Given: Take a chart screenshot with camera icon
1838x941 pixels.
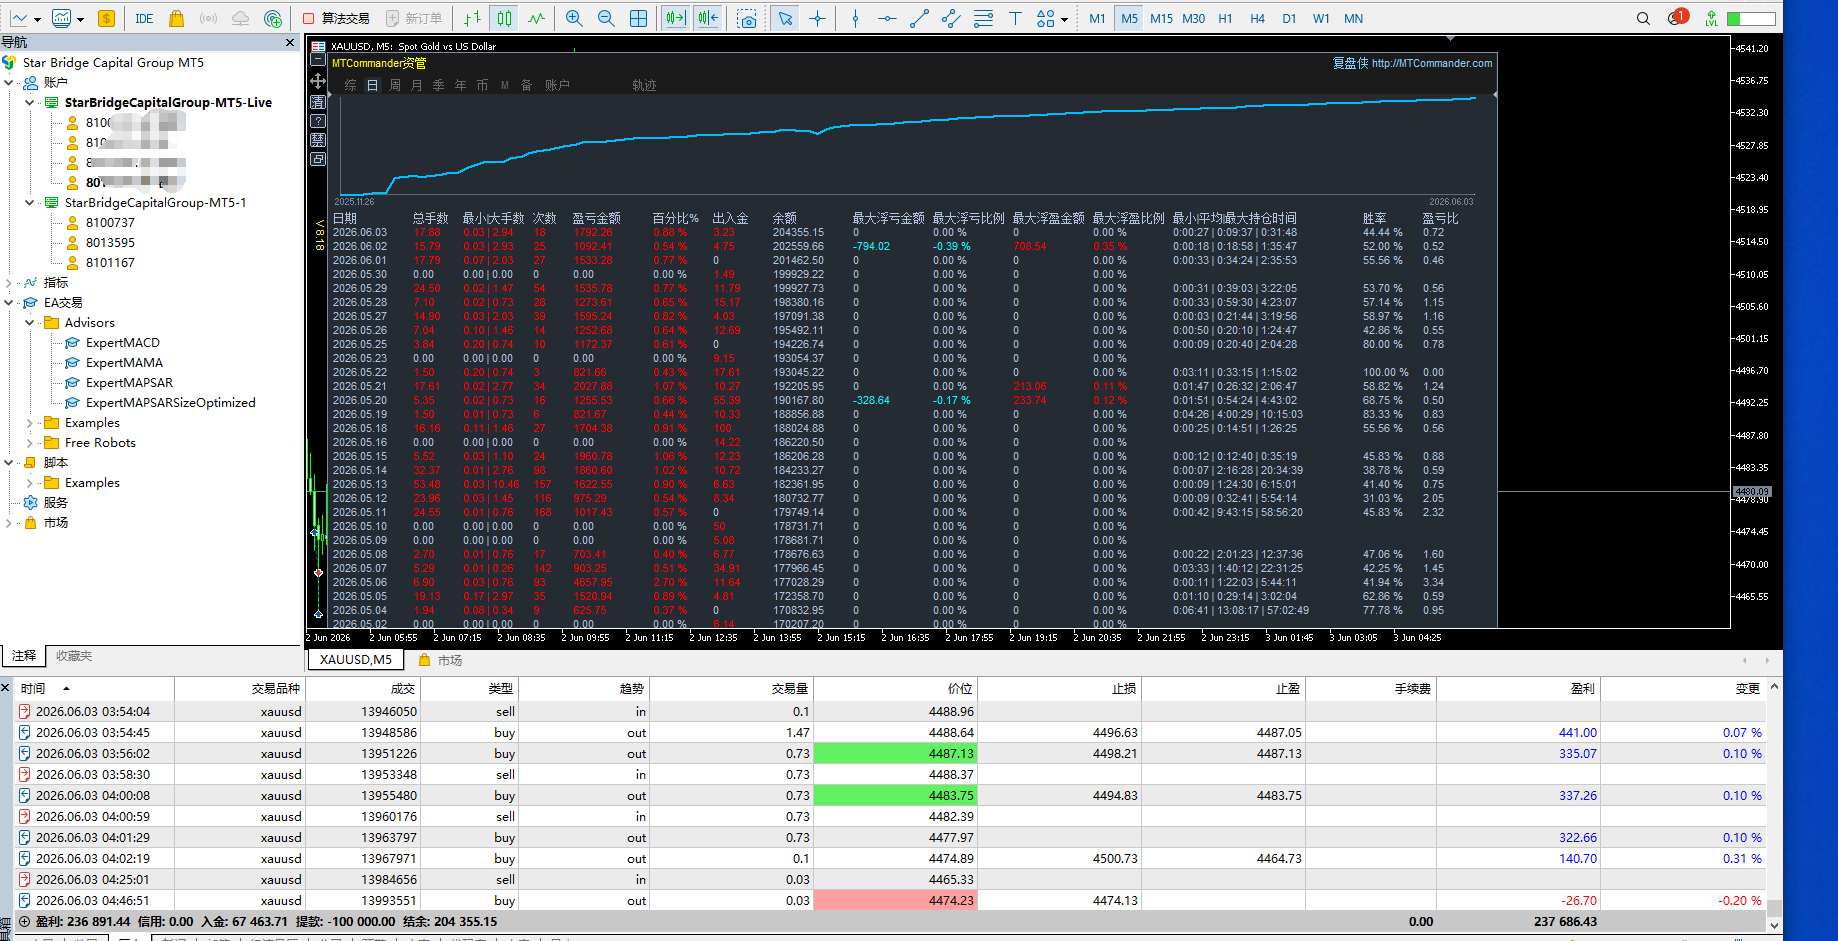Looking at the screenshot, I should pyautogui.click(x=747, y=18).
